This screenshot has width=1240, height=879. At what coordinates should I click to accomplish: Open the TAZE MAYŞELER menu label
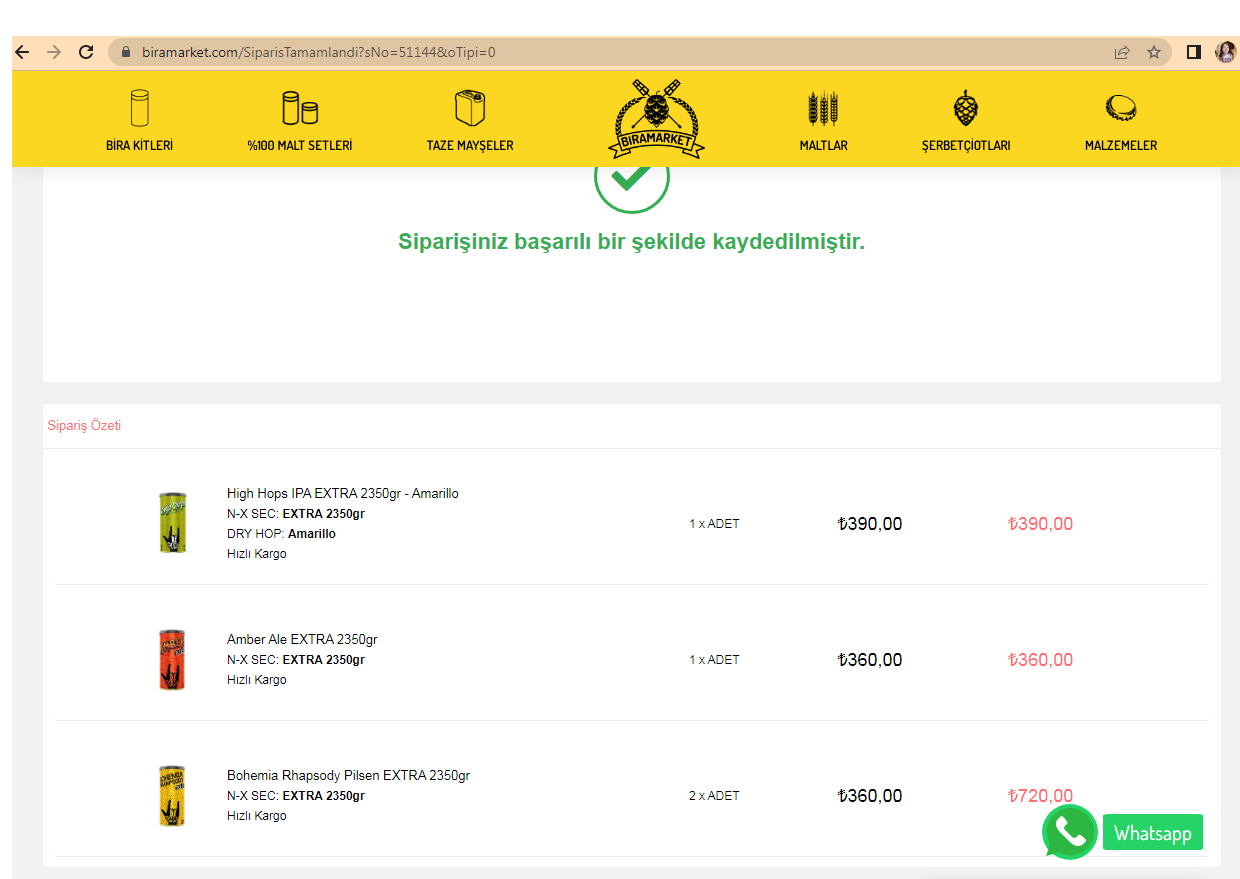[470, 146]
